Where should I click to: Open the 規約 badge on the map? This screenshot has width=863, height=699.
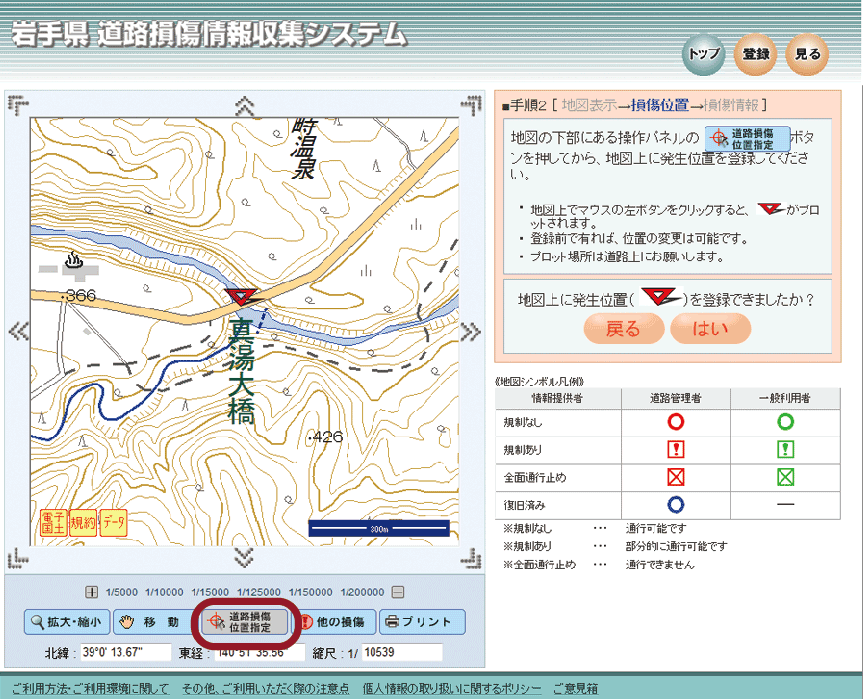point(83,522)
